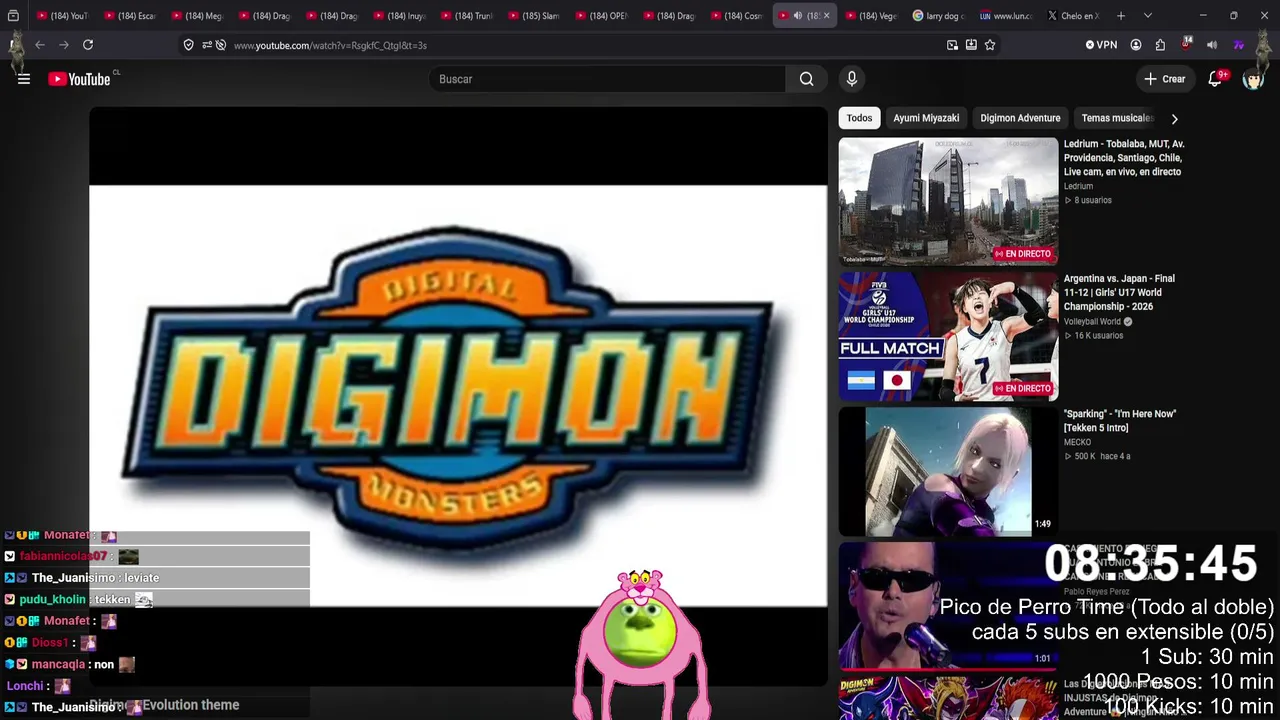
Task: Go back to the previous page
Action: pos(40,45)
